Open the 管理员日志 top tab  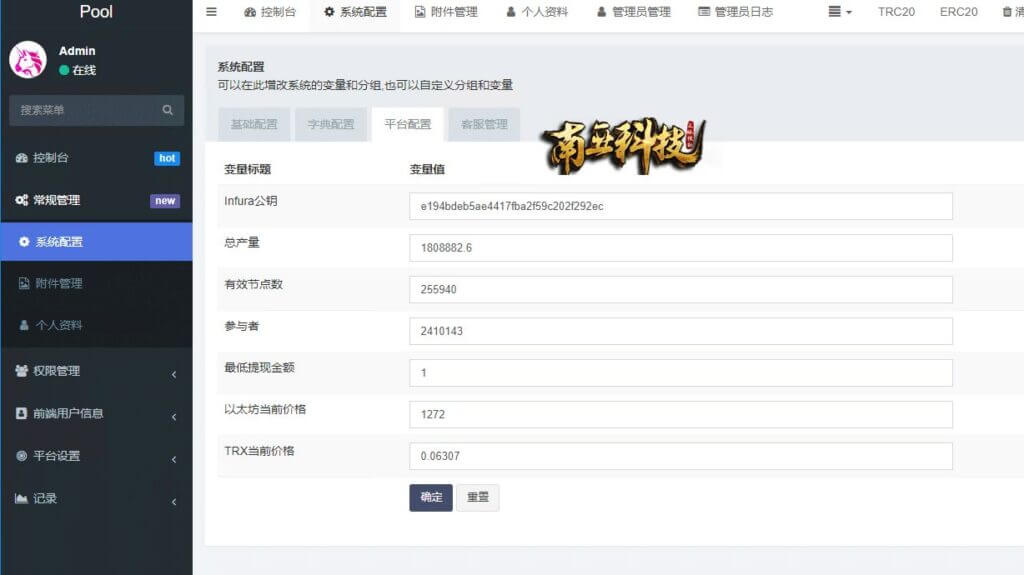(735, 12)
